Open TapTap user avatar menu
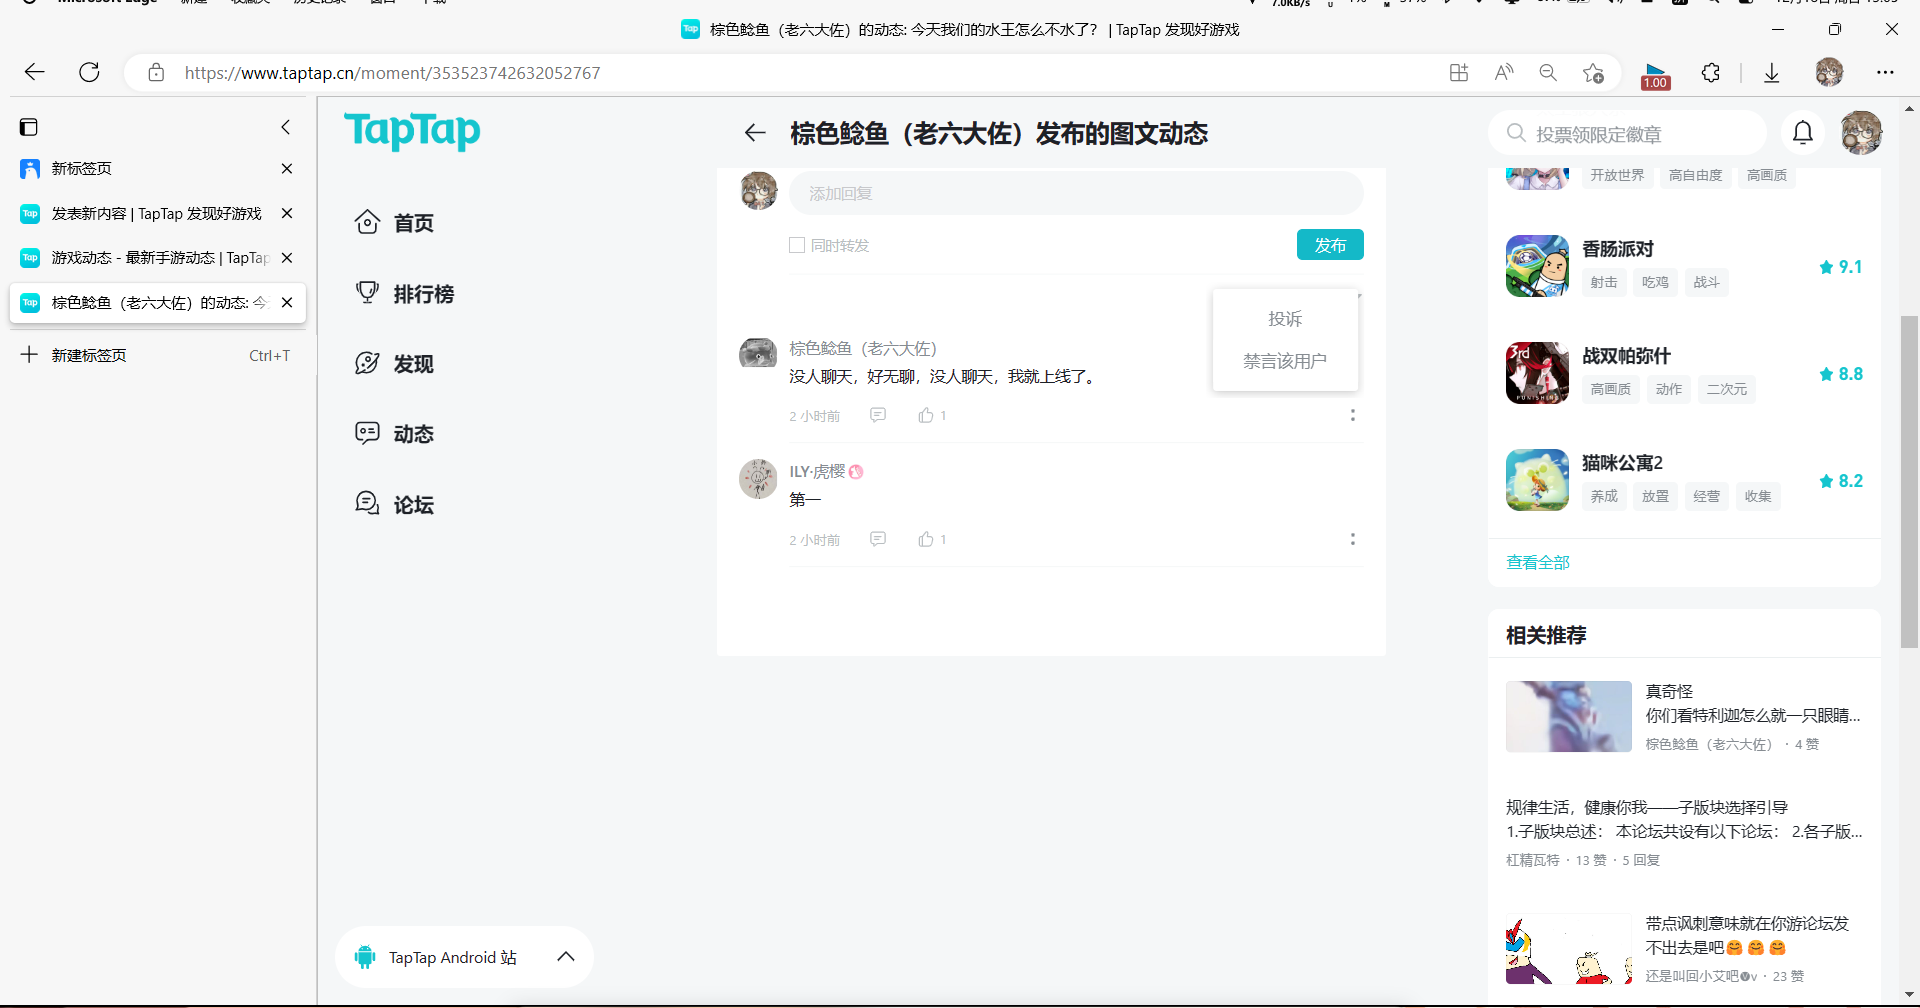 1861,133
